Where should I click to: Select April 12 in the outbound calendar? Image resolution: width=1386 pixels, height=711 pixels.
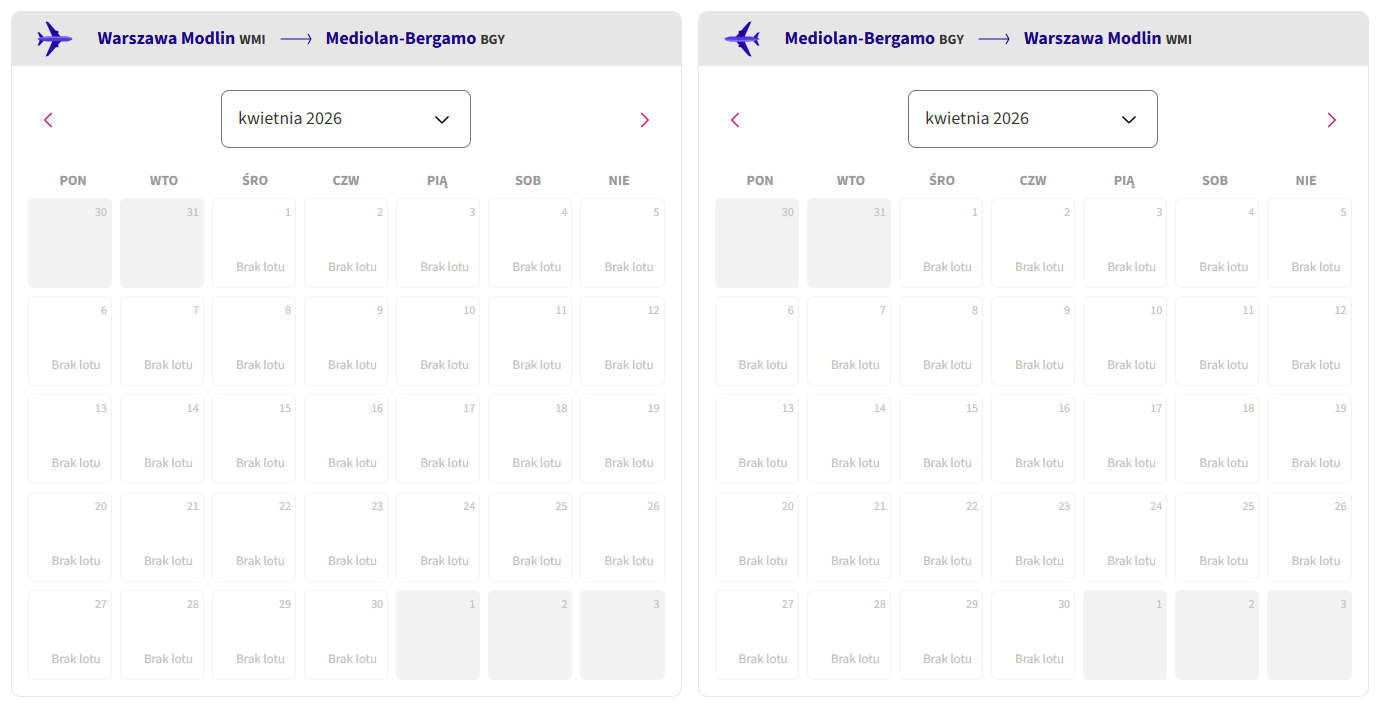point(622,341)
